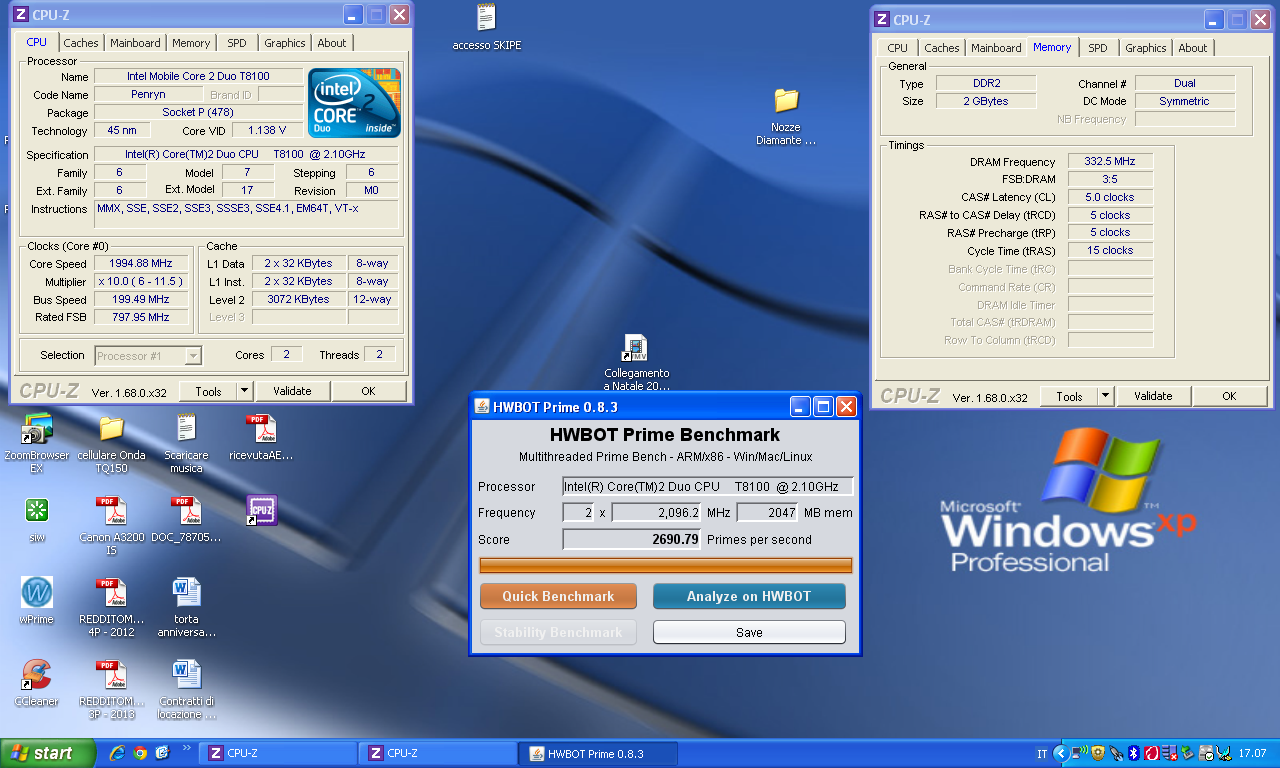Switch to Mainboard tab in left CPU-Z
Screen dimensions: 1280x768
click(x=135, y=43)
